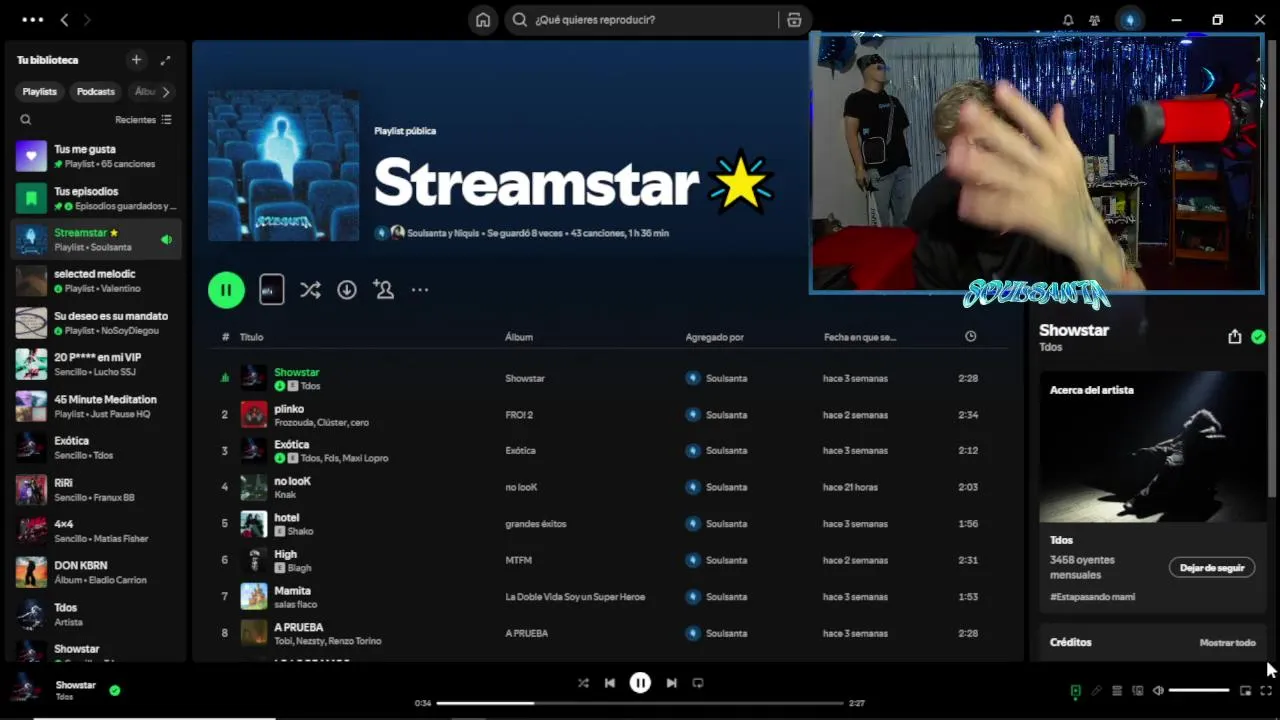Go forward with the right arrow

(87, 20)
